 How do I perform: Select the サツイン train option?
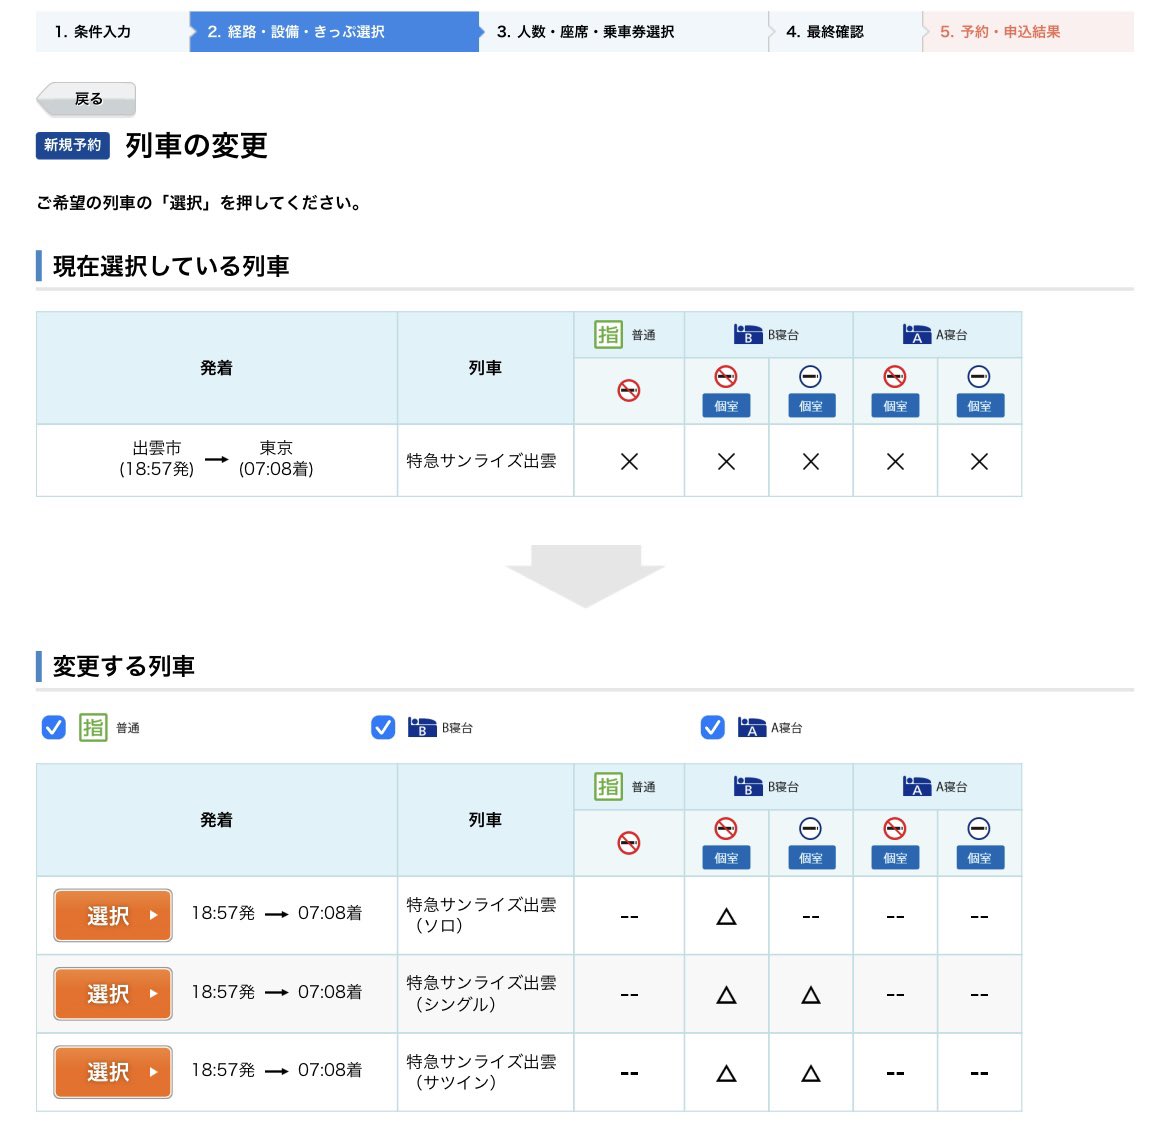(113, 1072)
